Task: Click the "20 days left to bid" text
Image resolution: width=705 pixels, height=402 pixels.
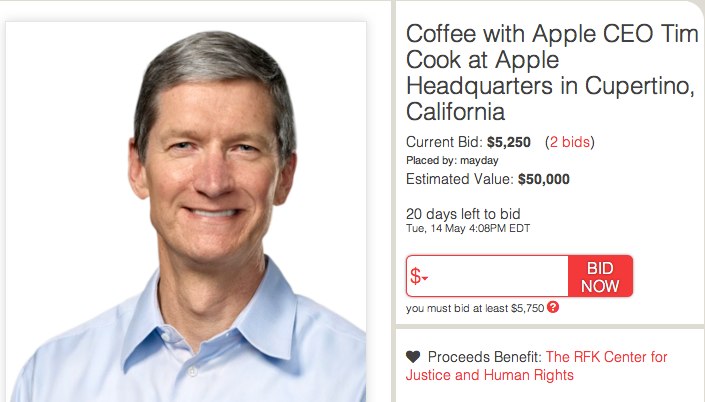Action: point(463,214)
